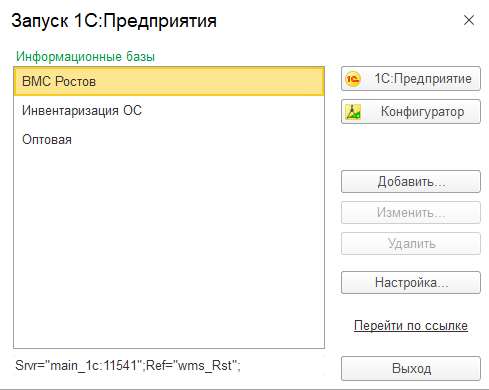This screenshot has width=489, height=390.
Task: Click the Изменить... button
Action: click(411, 212)
